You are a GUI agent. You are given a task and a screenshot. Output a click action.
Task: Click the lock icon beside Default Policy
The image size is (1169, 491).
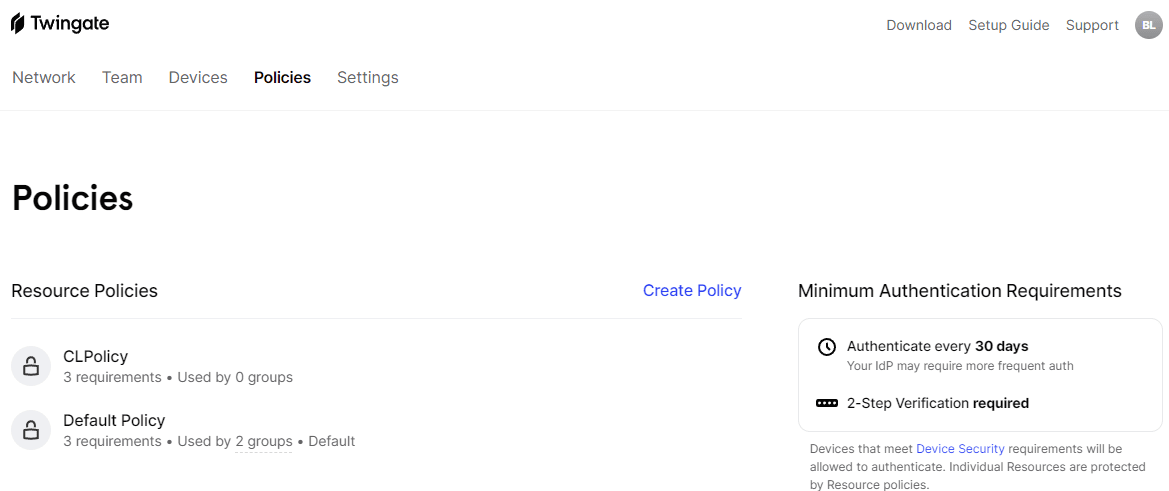click(31, 430)
